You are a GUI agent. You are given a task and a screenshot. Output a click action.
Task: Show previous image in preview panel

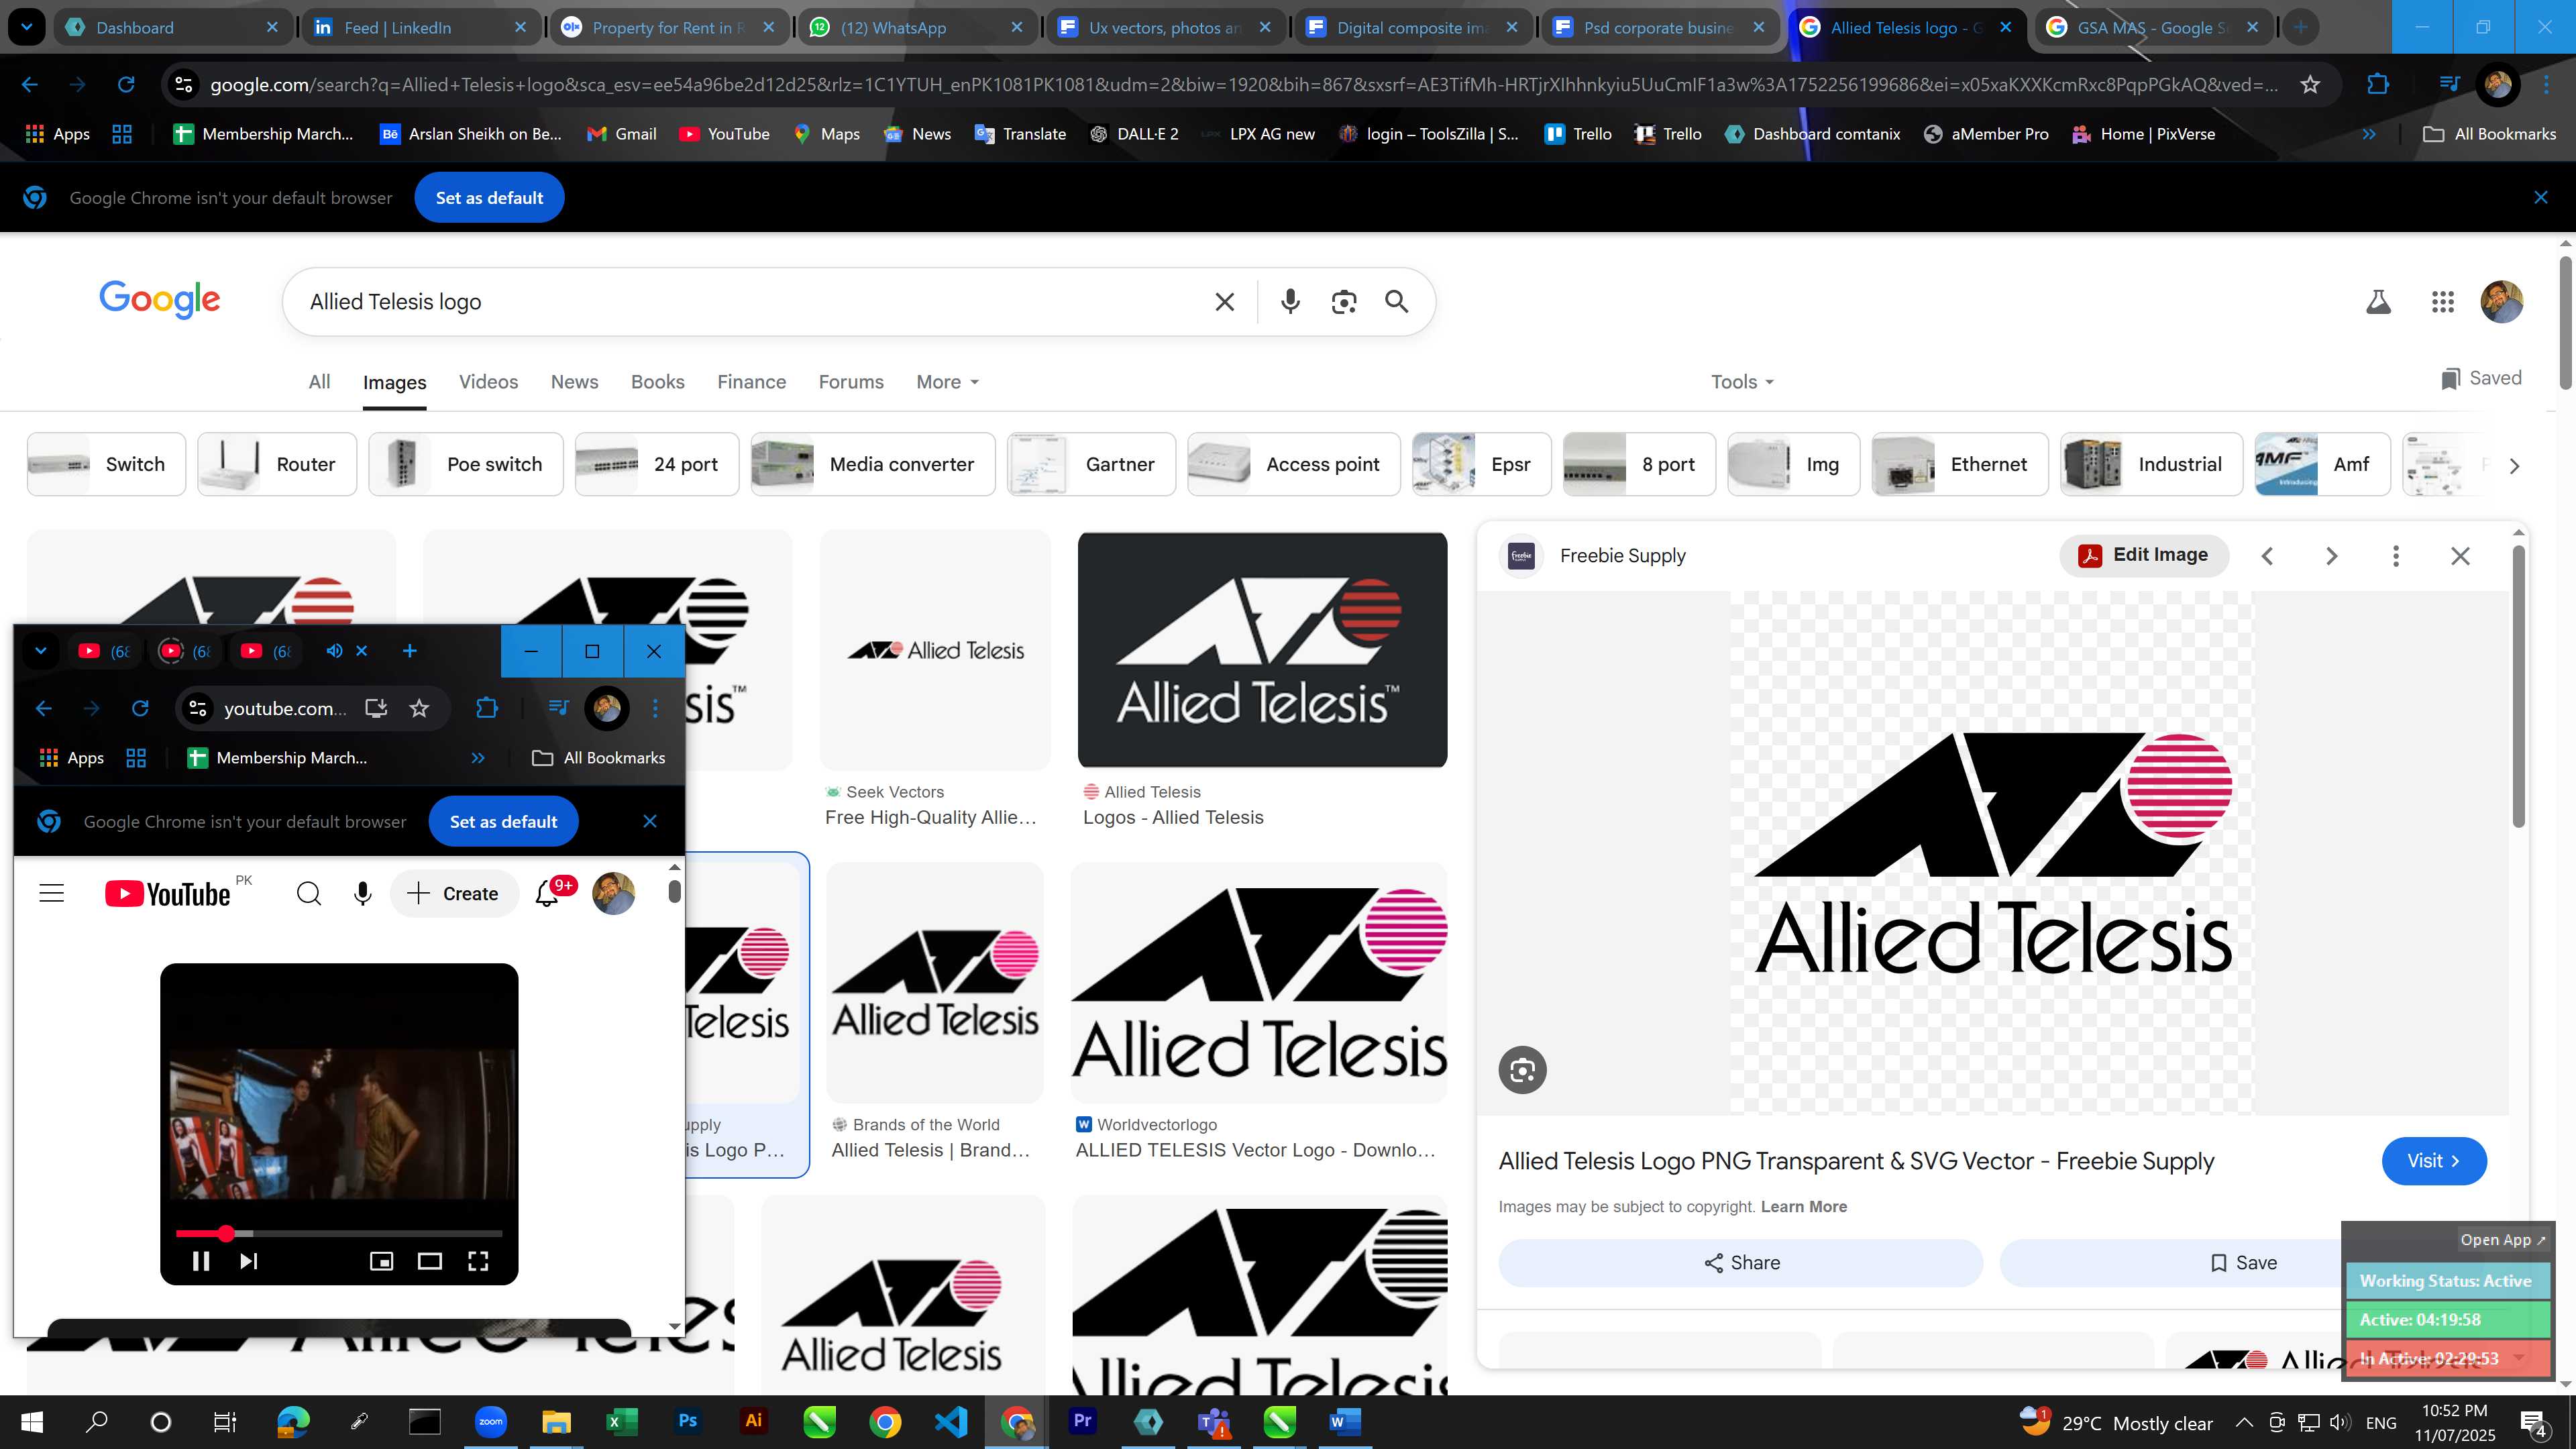click(2267, 556)
